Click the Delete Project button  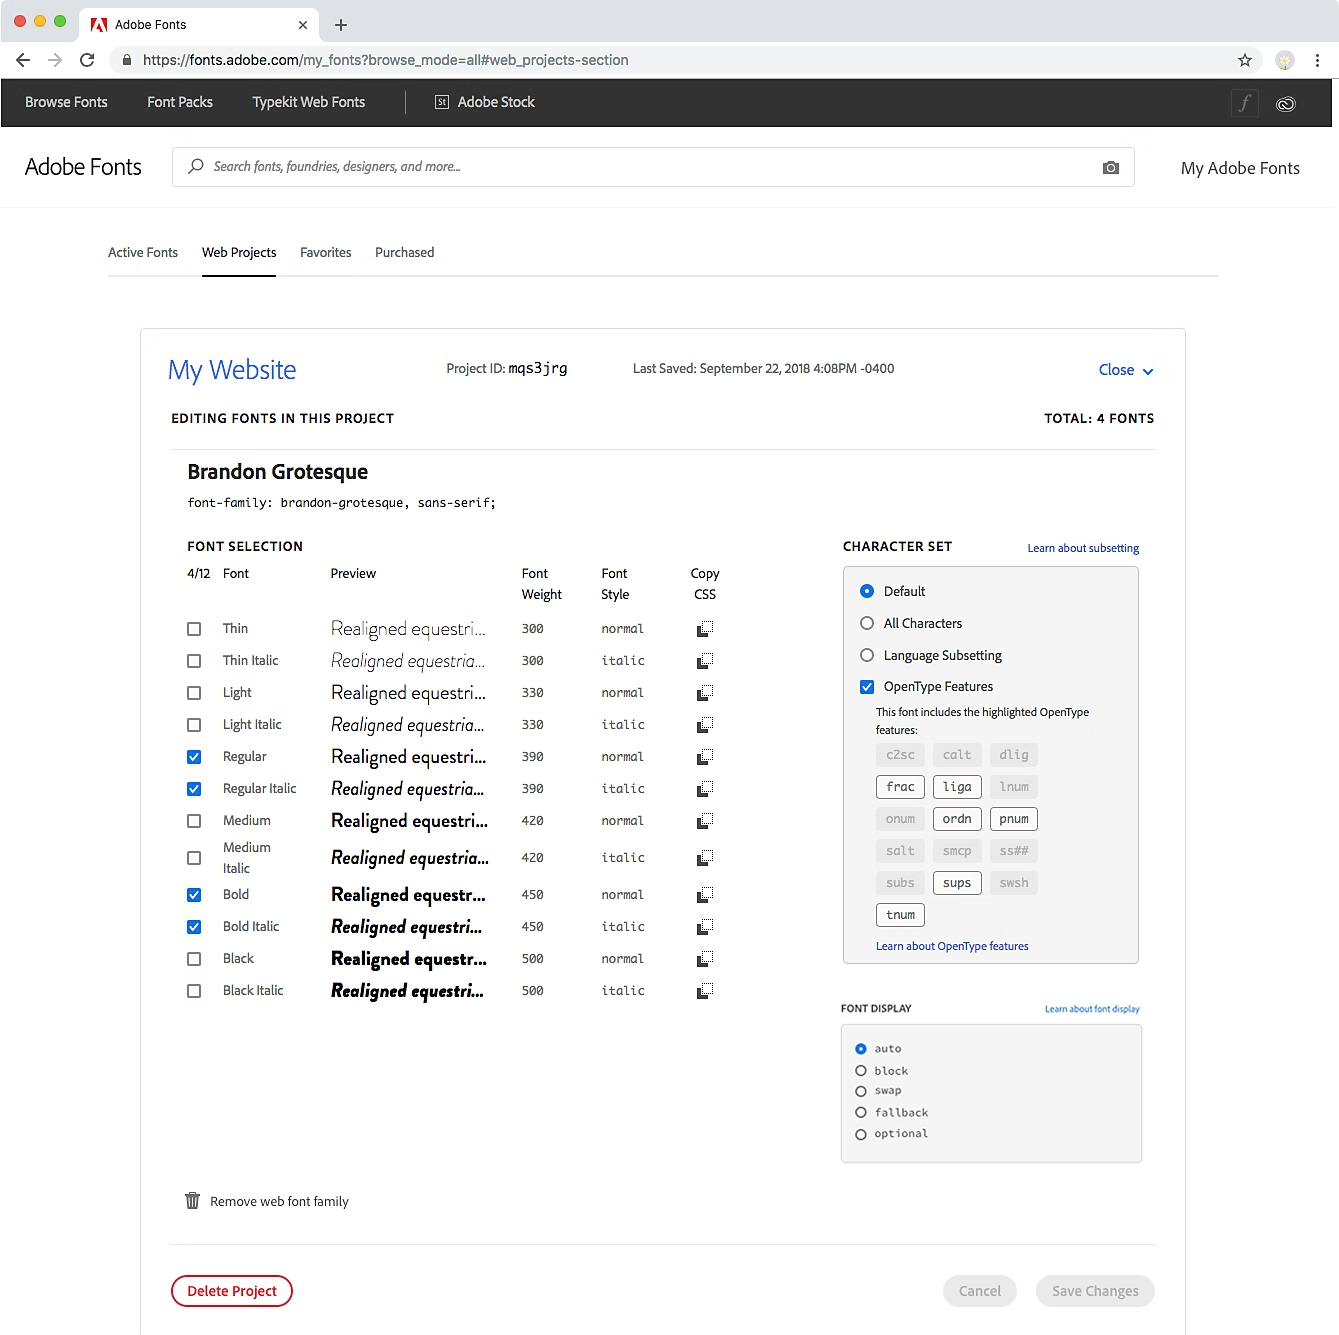[232, 1291]
